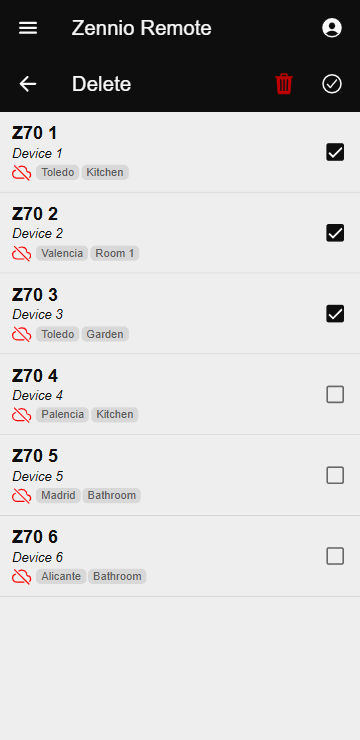Uncheck the Z70 1 checkbox

tap(335, 152)
